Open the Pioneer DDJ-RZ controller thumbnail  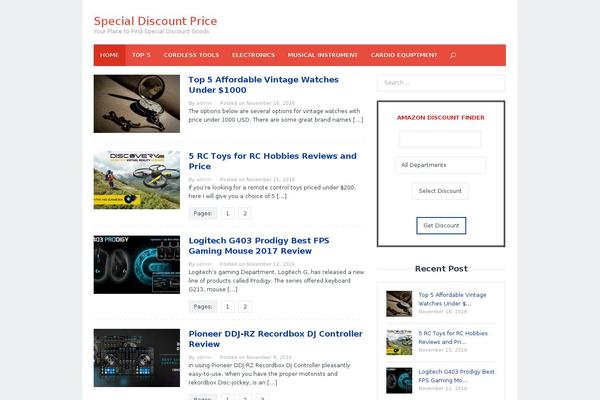(137, 357)
